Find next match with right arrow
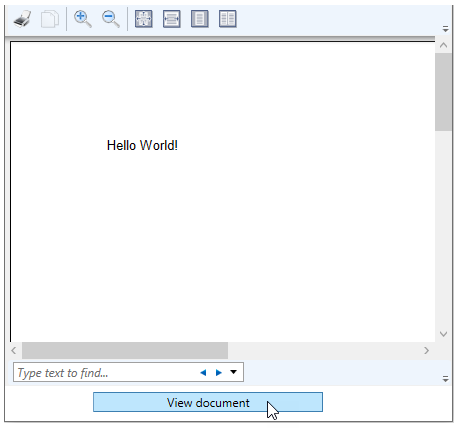The image size is (456, 428). pyautogui.click(x=219, y=373)
